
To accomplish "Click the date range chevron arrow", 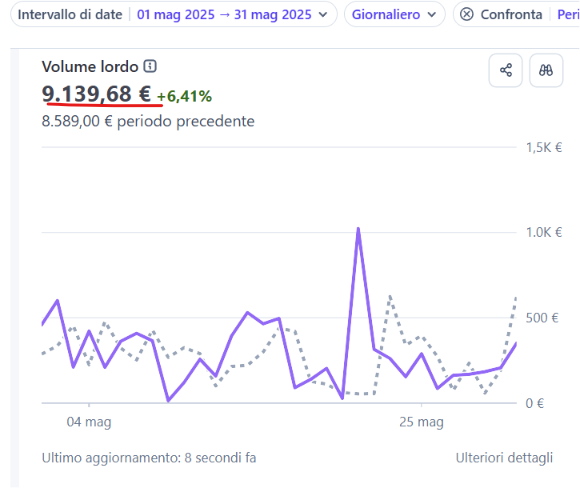I will point(323,15).
